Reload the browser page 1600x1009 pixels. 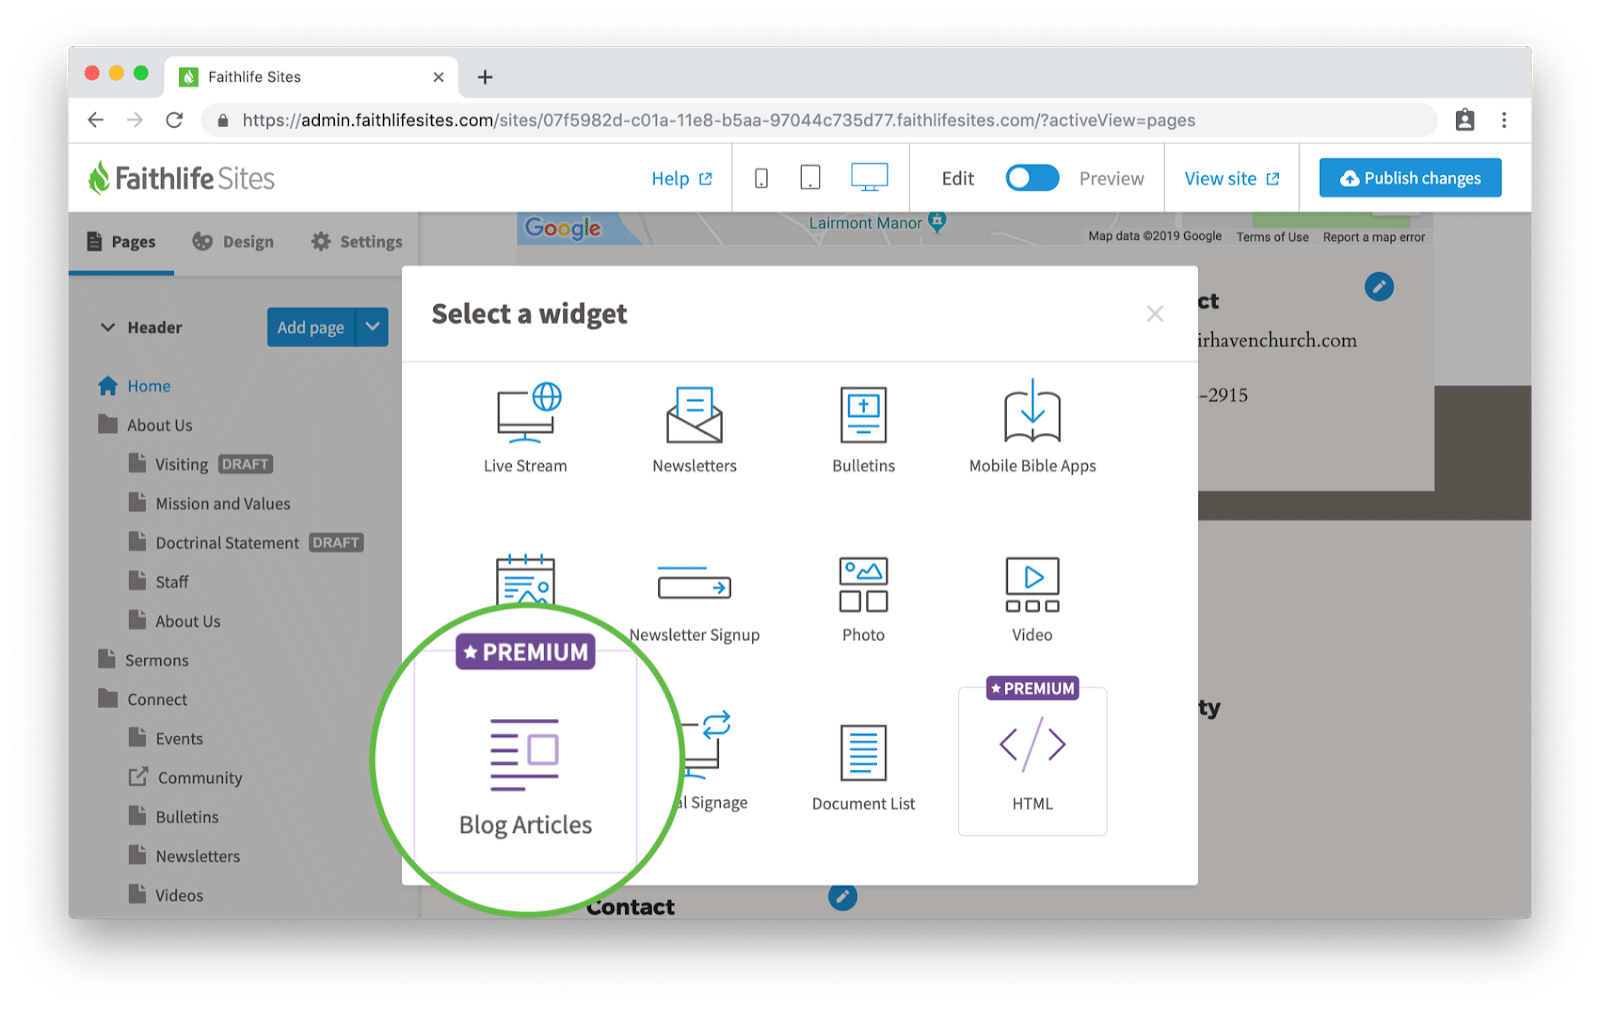point(174,120)
